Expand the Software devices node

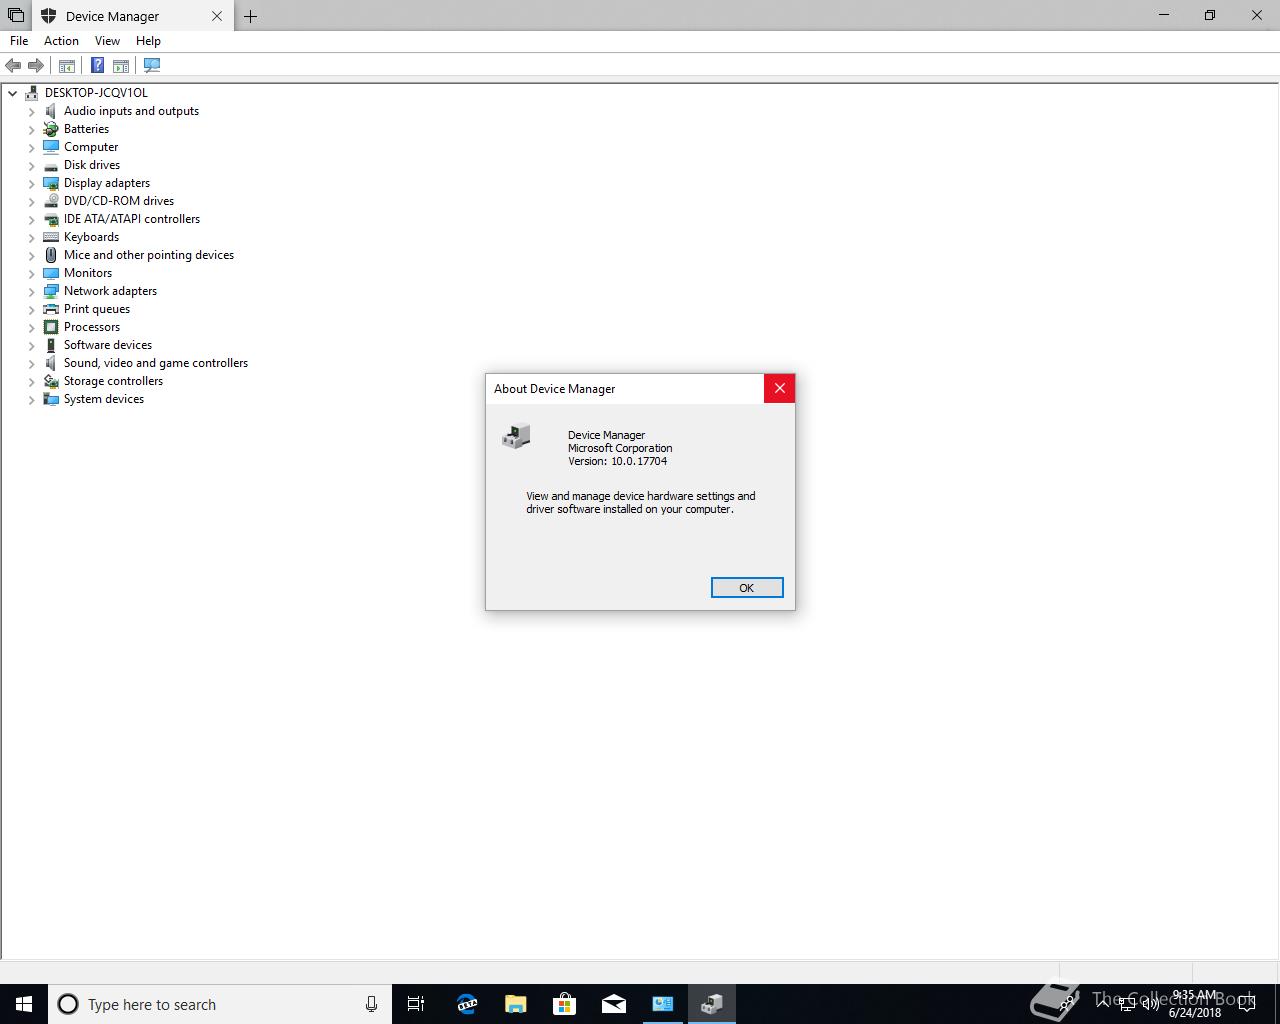(x=31, y=345)
